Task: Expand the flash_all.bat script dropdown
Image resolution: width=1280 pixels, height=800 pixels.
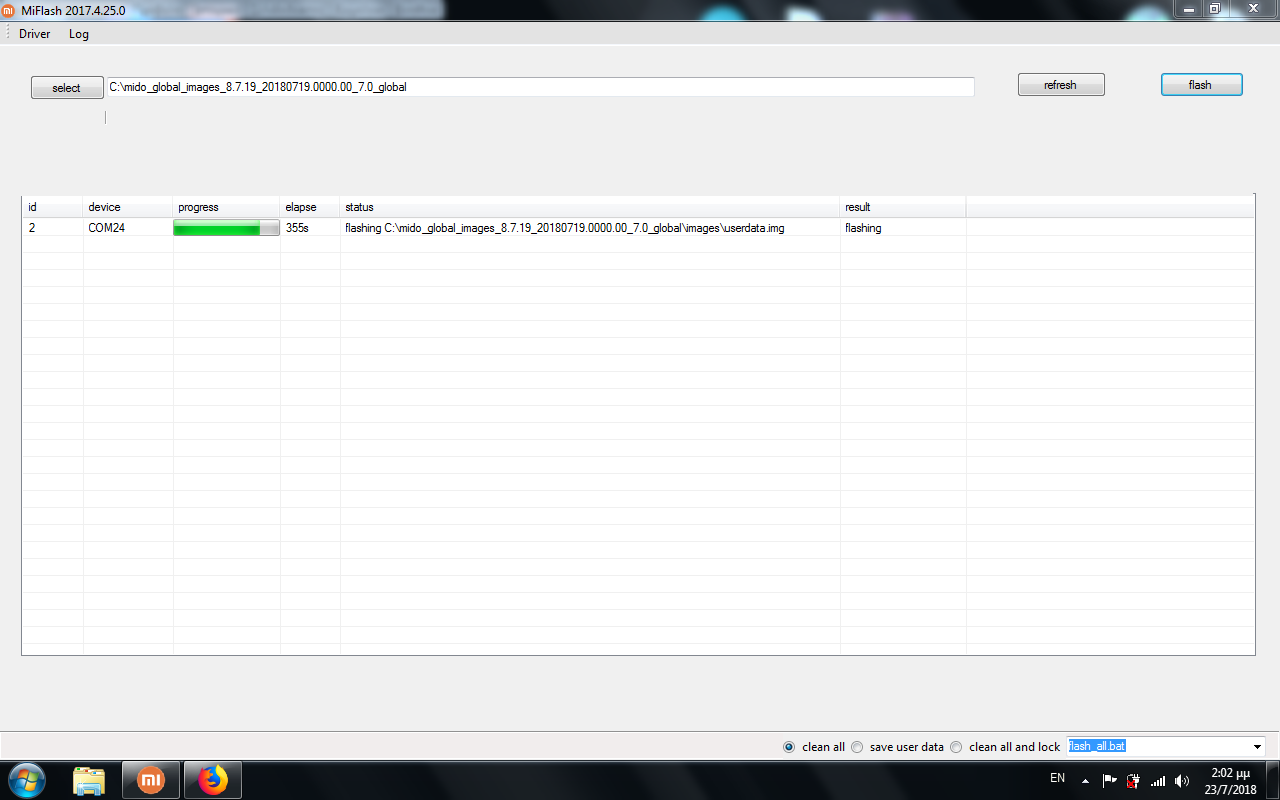Action: (1257, 747)
